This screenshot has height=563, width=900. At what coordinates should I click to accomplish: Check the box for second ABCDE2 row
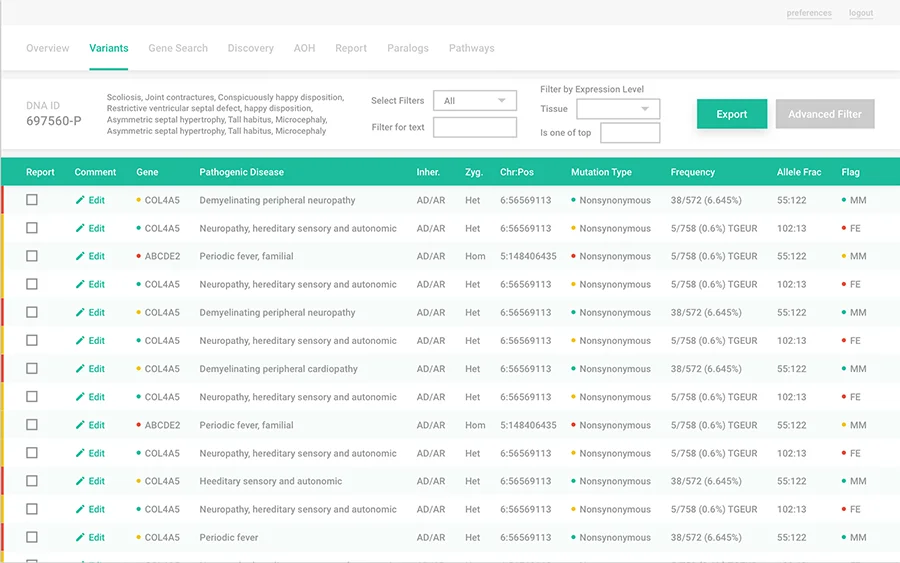click(x=32, y=425)
